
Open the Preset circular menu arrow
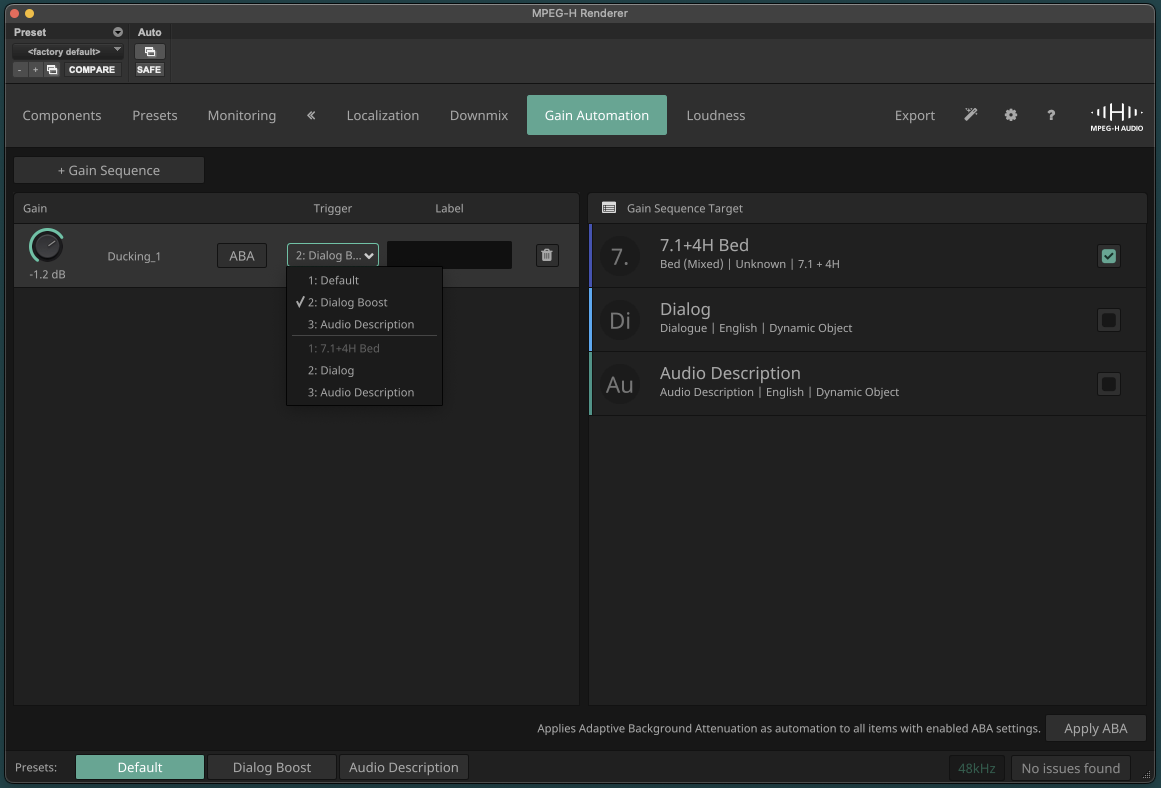pos(118,33)
